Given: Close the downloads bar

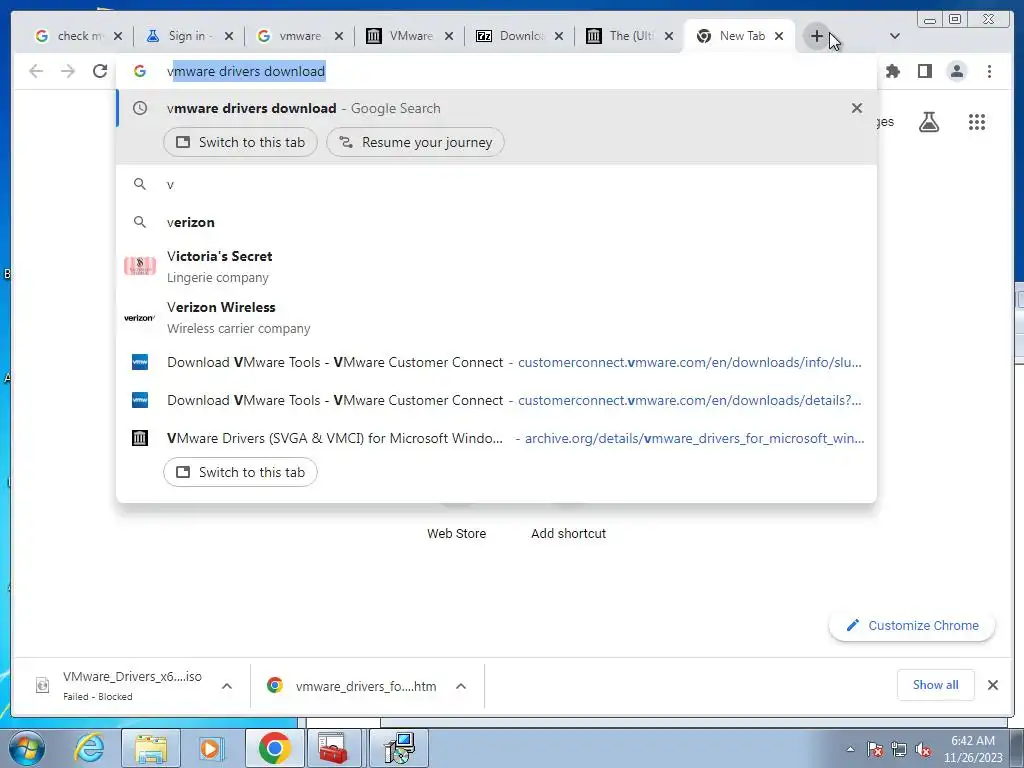Looking at the screenshot, I should (993, 684).
